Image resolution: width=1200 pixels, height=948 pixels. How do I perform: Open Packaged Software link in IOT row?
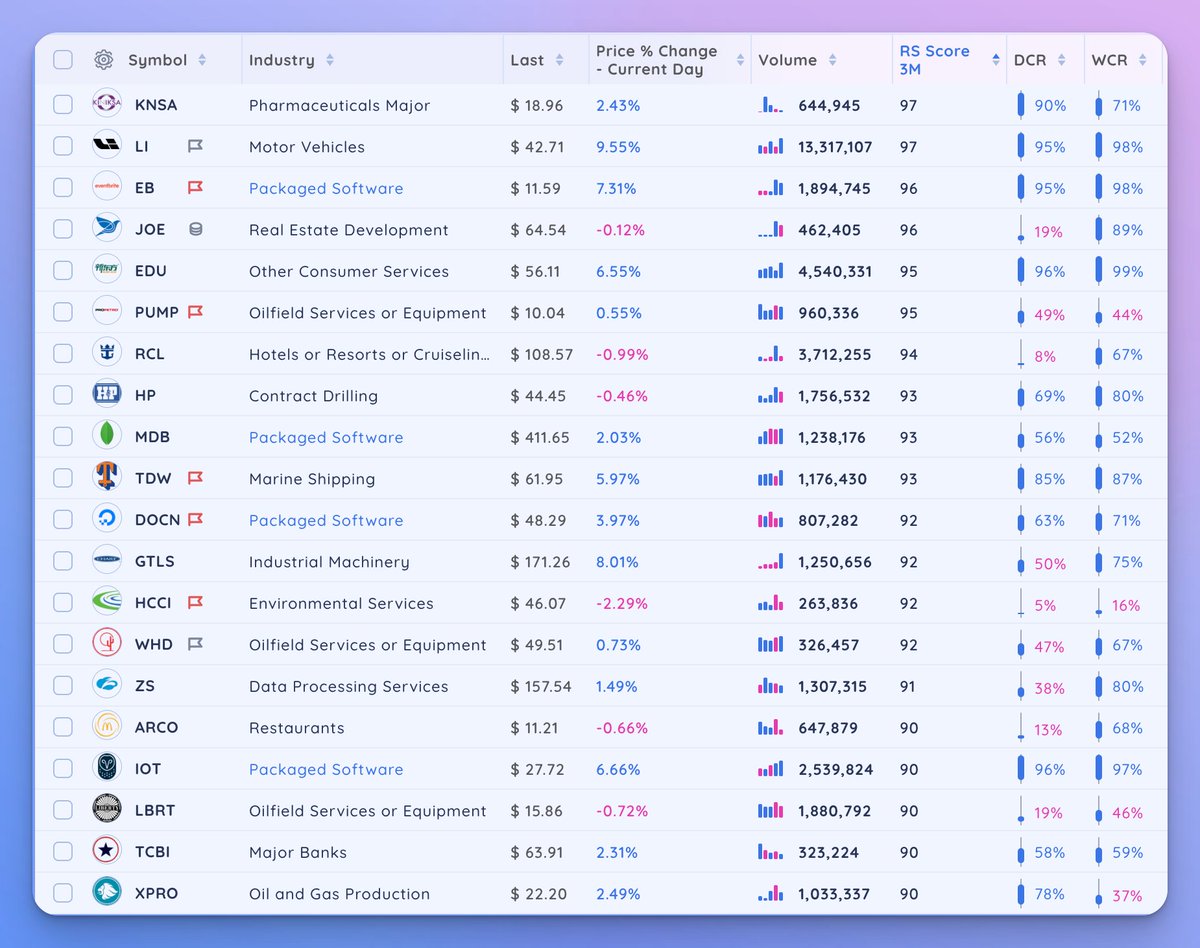click(x=326, y=769)
